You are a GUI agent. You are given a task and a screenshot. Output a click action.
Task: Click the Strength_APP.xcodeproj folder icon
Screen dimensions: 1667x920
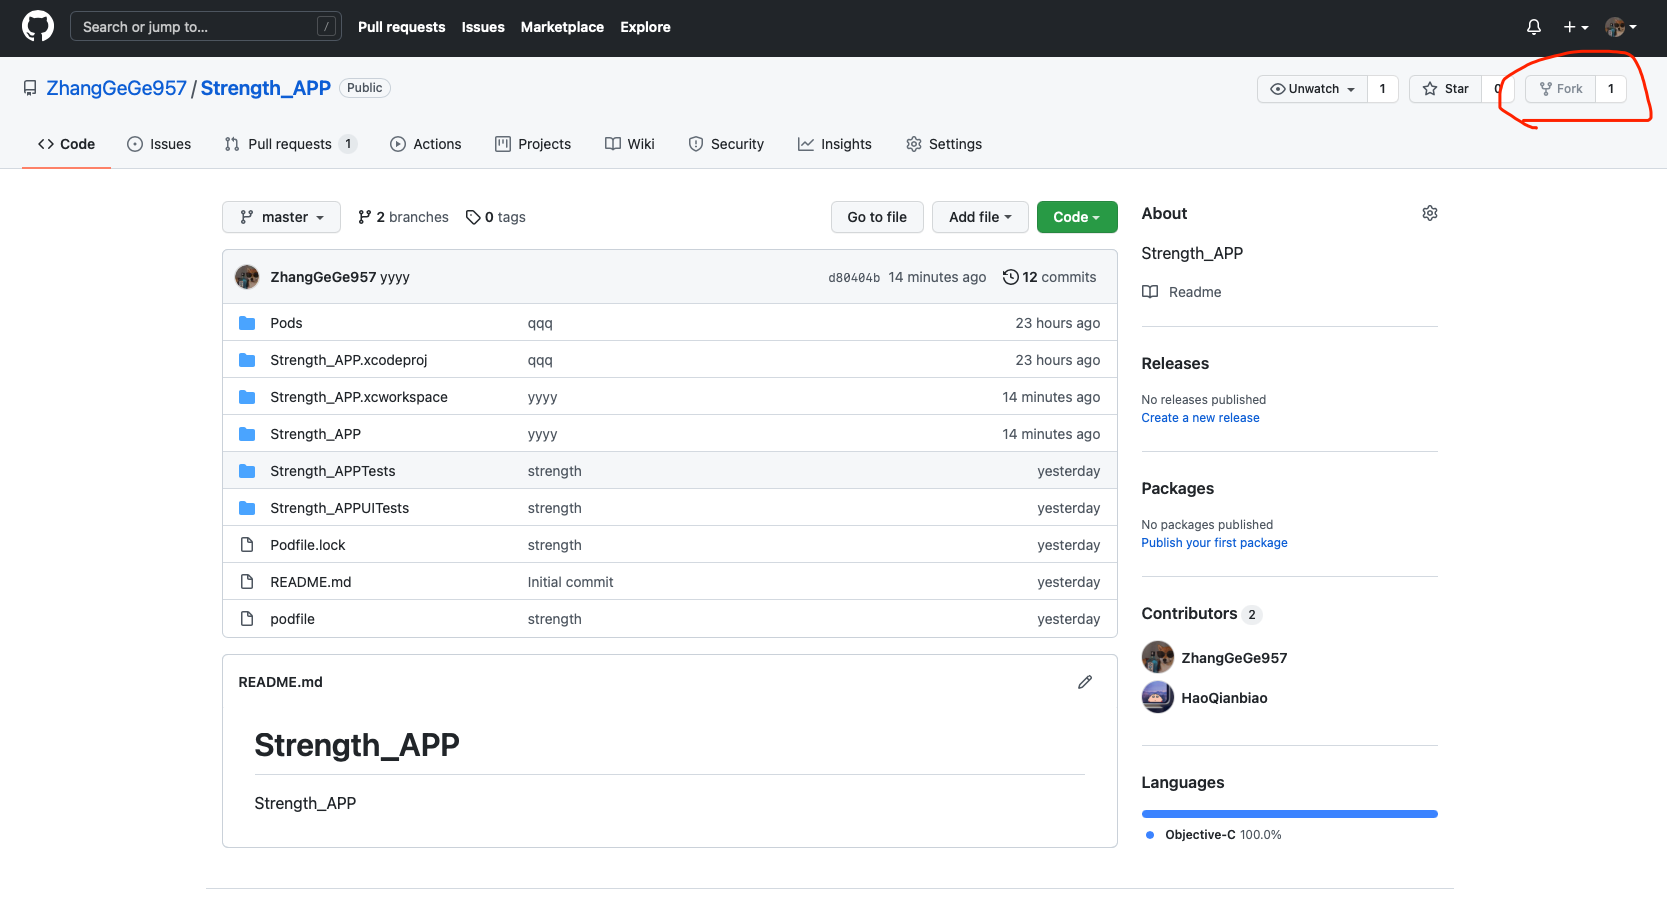[x=247, y=360]
